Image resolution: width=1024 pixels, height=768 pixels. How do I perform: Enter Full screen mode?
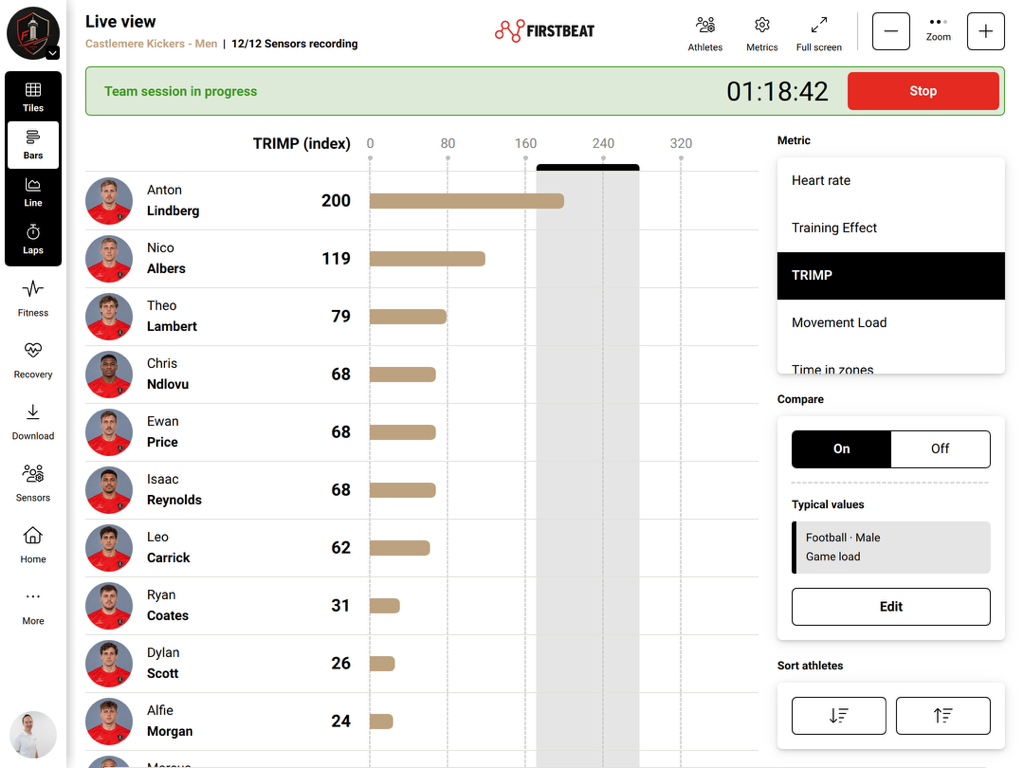819,34
